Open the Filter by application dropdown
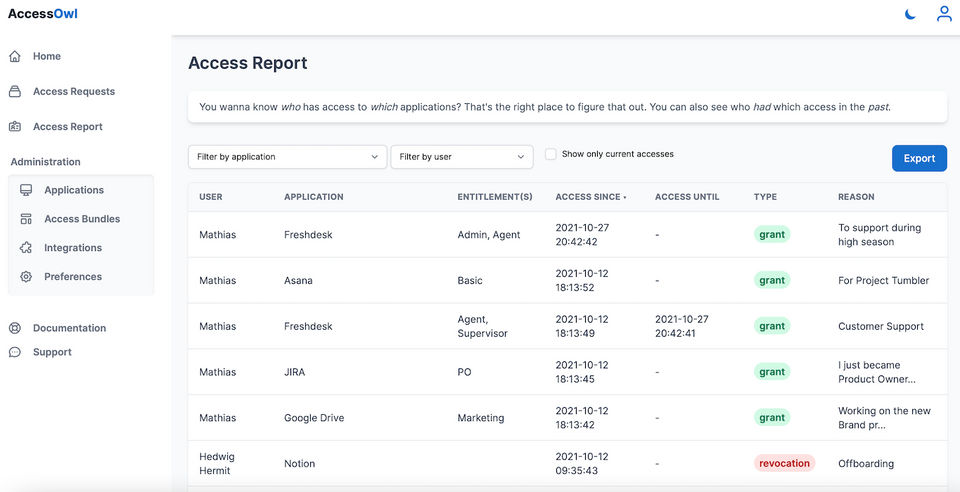The image size is (960, 492). [x=287, y=157]
